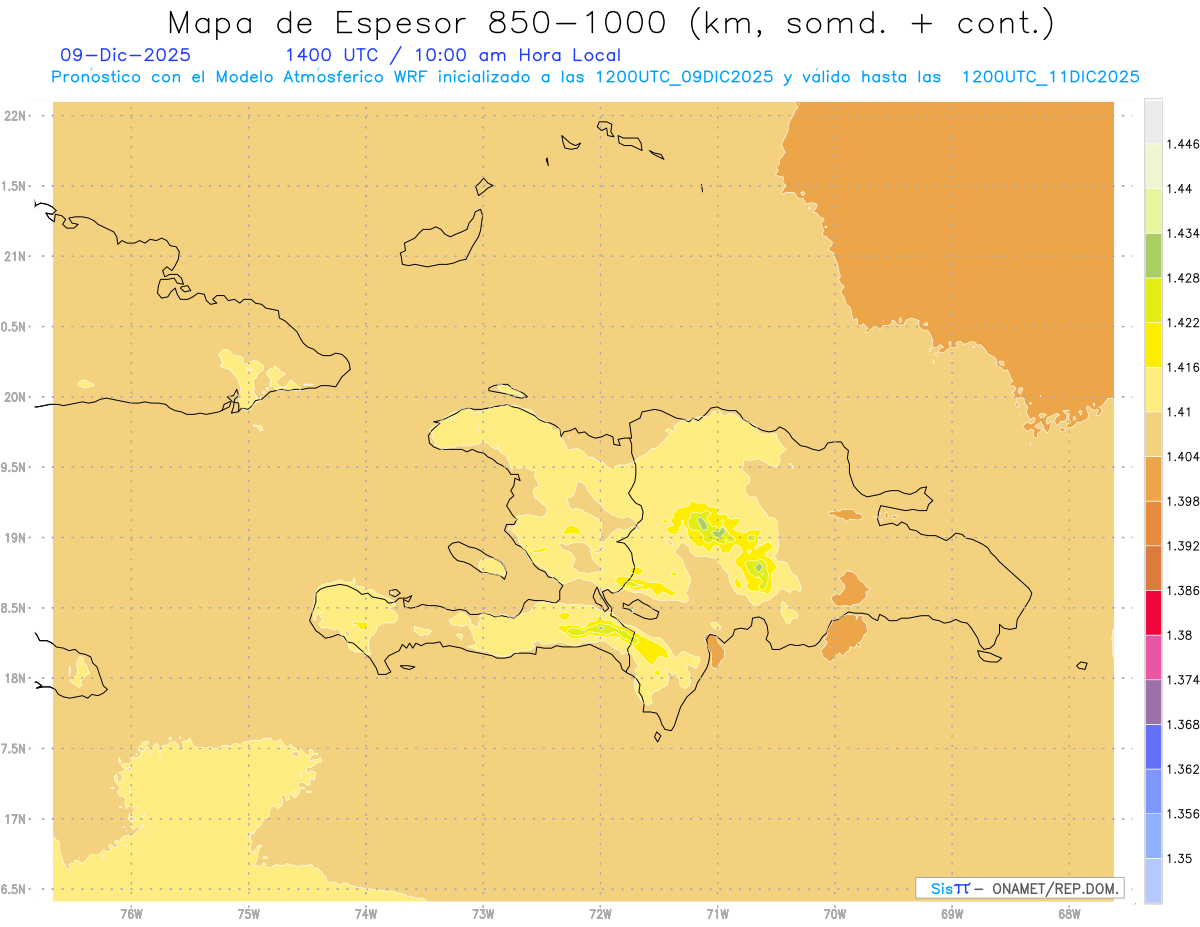Click the legend value '1.416'
This screenshot has height=927, width=1200.
pyautogui.click(x=1183, y=367)
